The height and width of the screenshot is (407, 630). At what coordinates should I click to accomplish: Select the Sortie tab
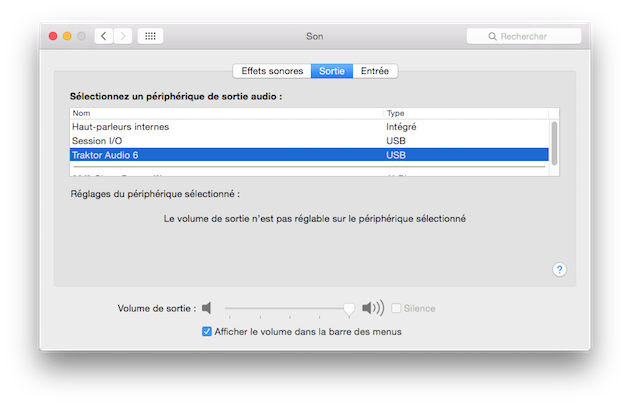pos(332,71)
